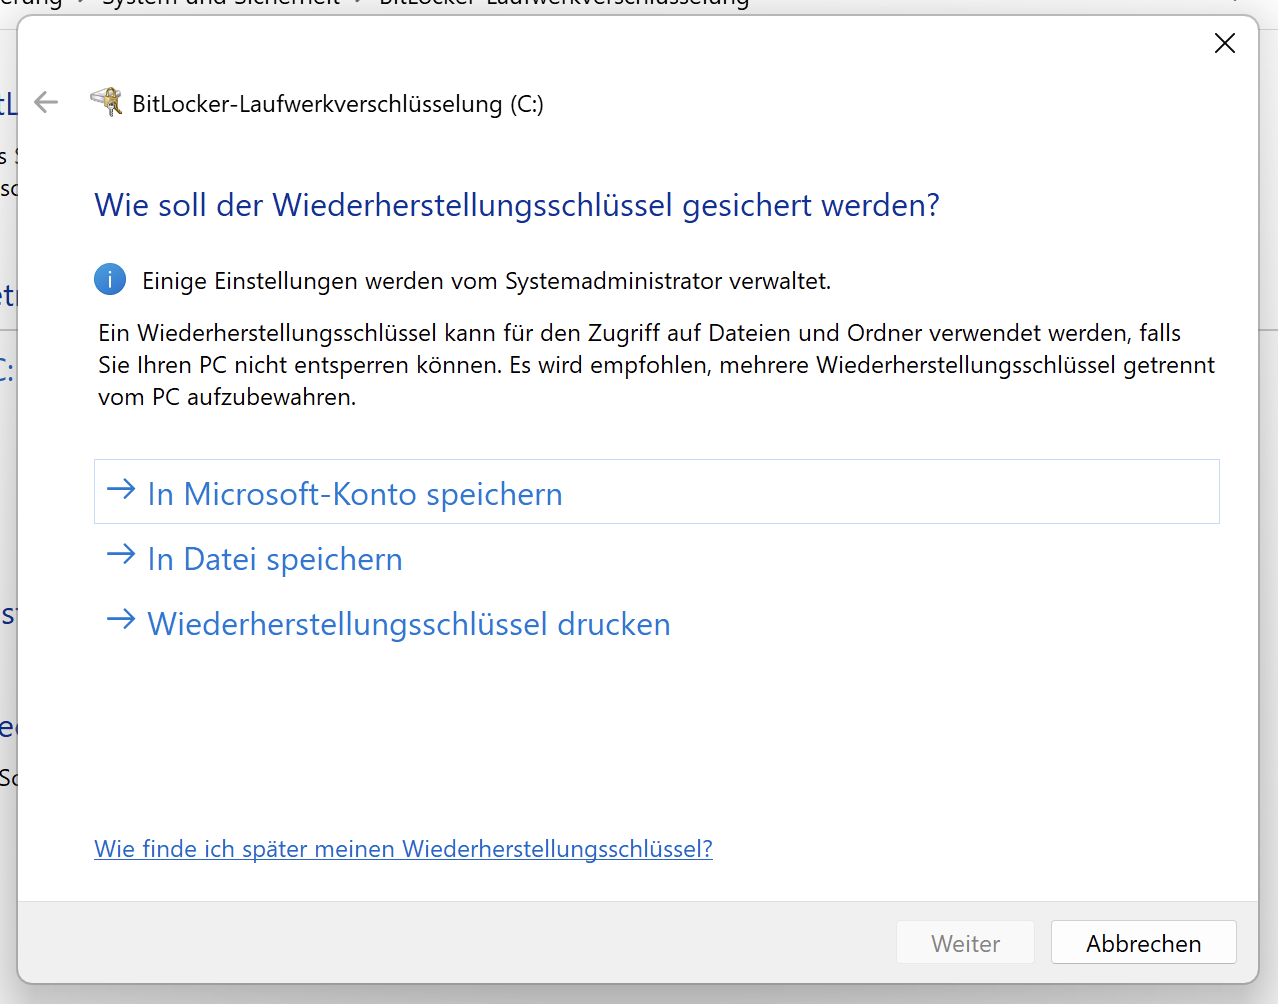Click heading 'Wie soll der Wiederherstellungsschlüssel gesichert werden?'
Image resolution: width=1278 pixels, height=1004 pixels.
point(517,205)
